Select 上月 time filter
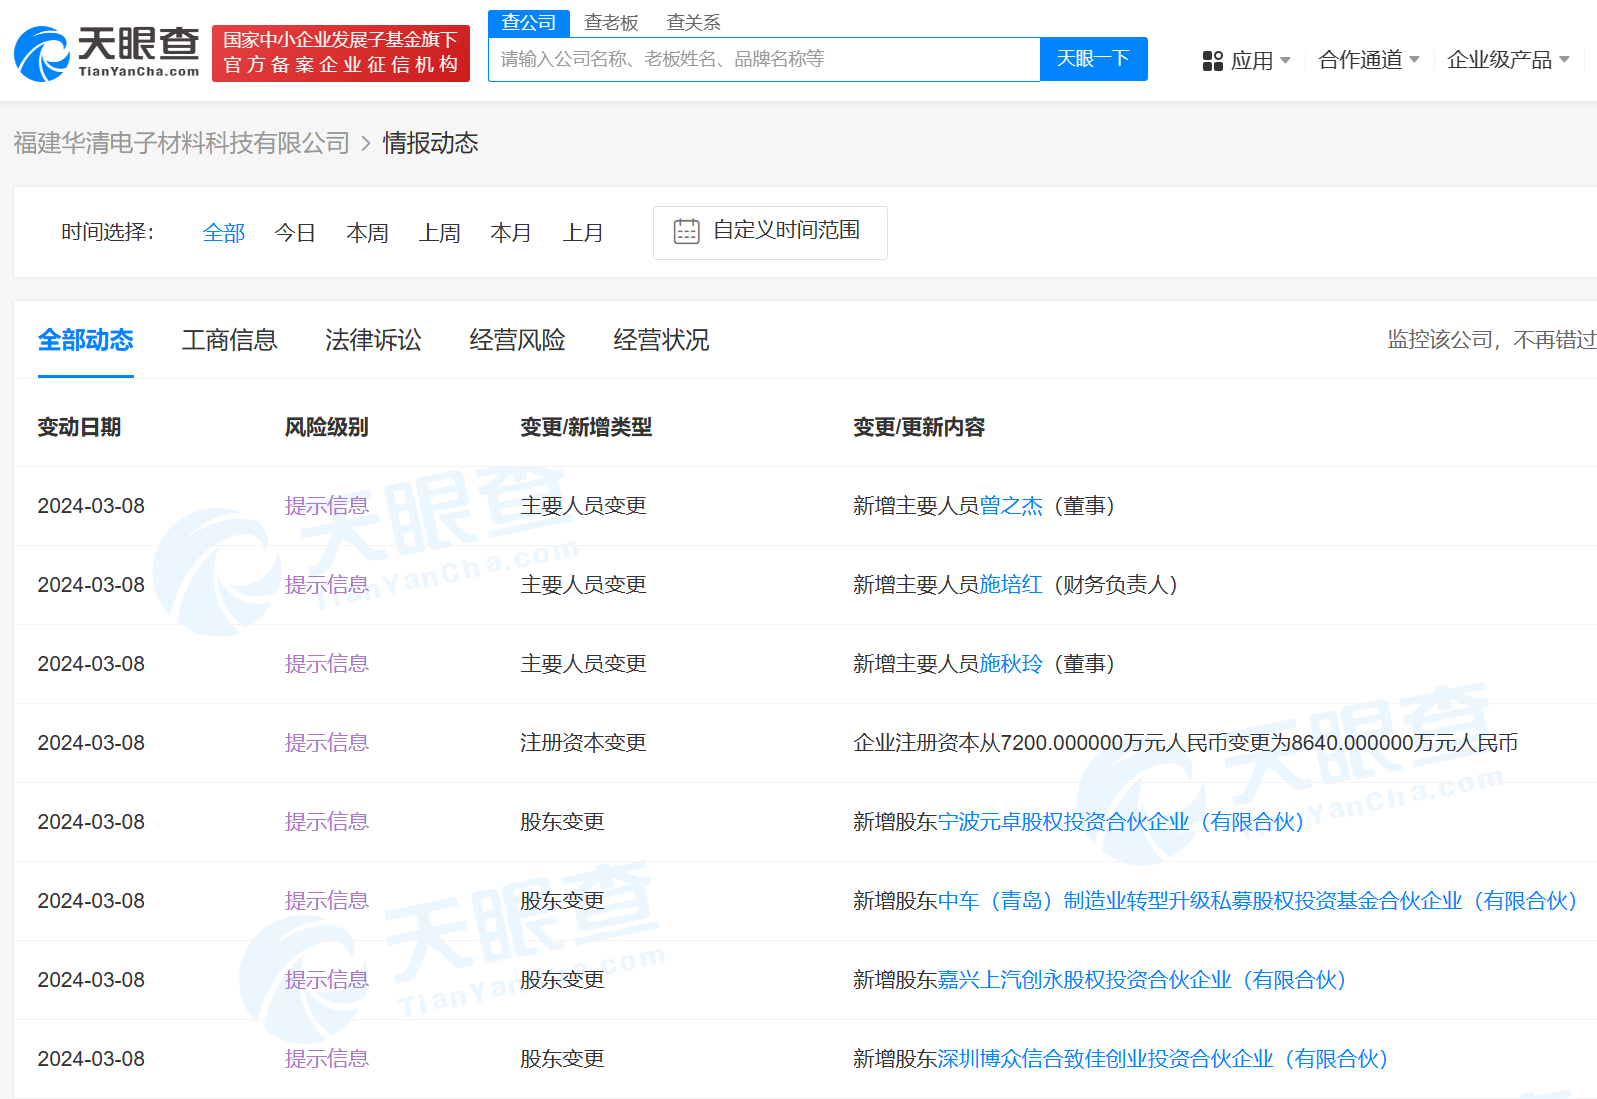 click(583, 233)
